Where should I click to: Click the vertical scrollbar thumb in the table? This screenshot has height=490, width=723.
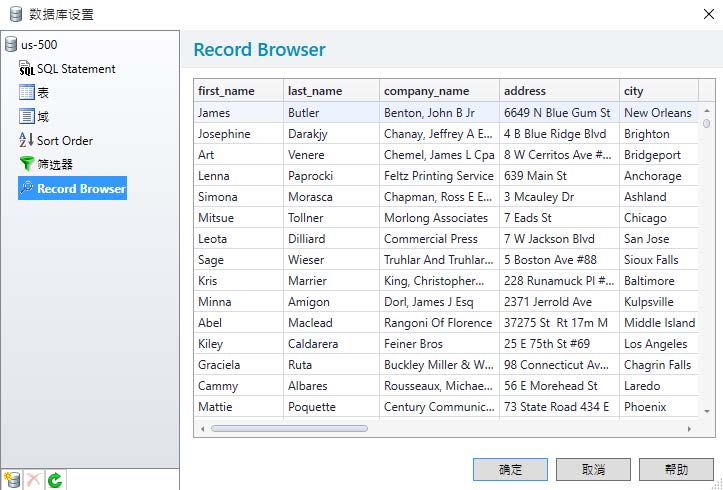point(706,125)
